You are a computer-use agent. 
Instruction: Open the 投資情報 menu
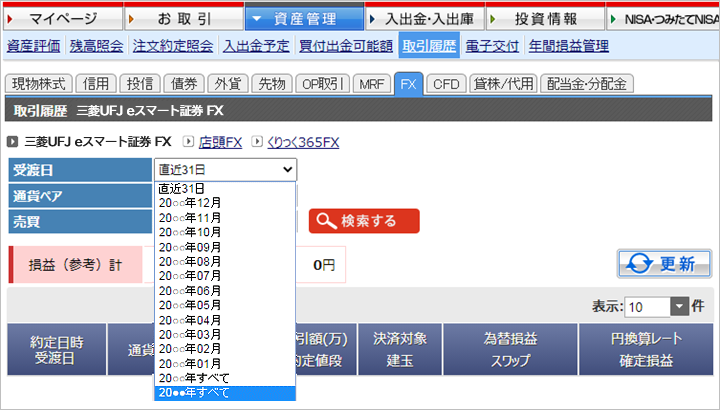pyautogui.click(x=546, y=19)
